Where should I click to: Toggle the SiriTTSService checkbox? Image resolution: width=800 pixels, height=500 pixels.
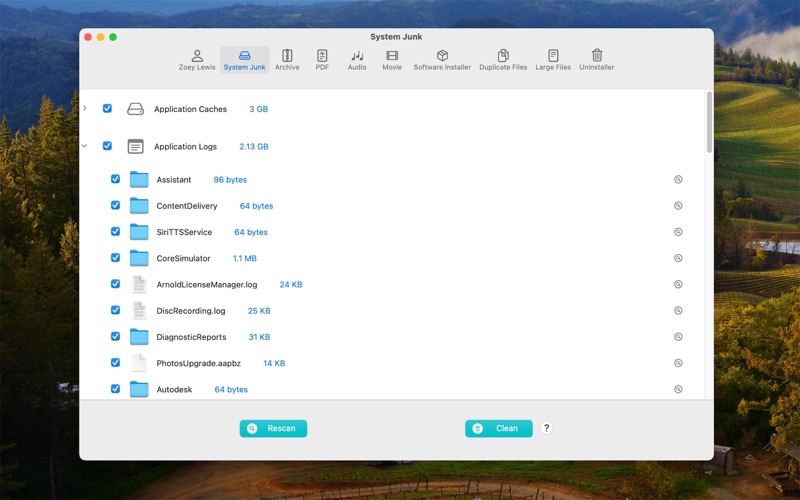[115, 231]
